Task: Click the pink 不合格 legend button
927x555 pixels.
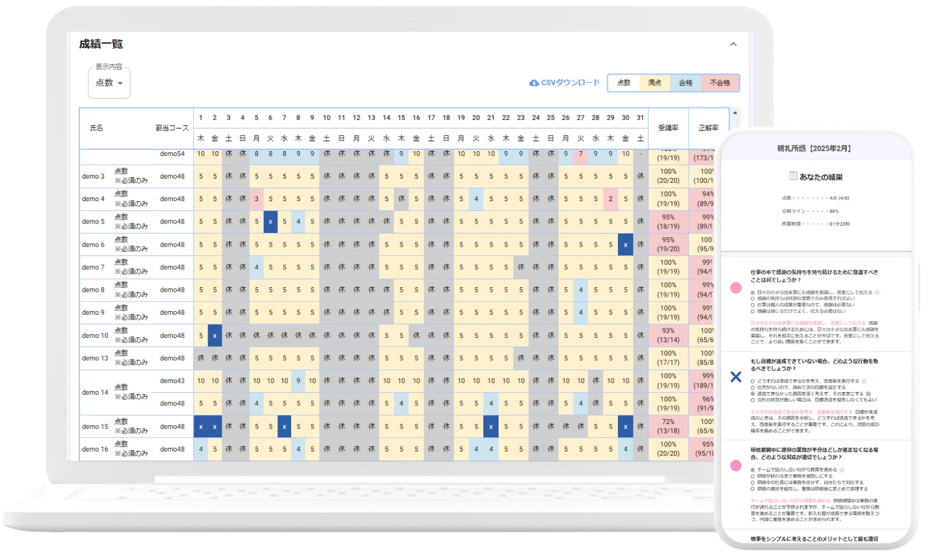Action: pyautogui.click(x=720, y=83)
